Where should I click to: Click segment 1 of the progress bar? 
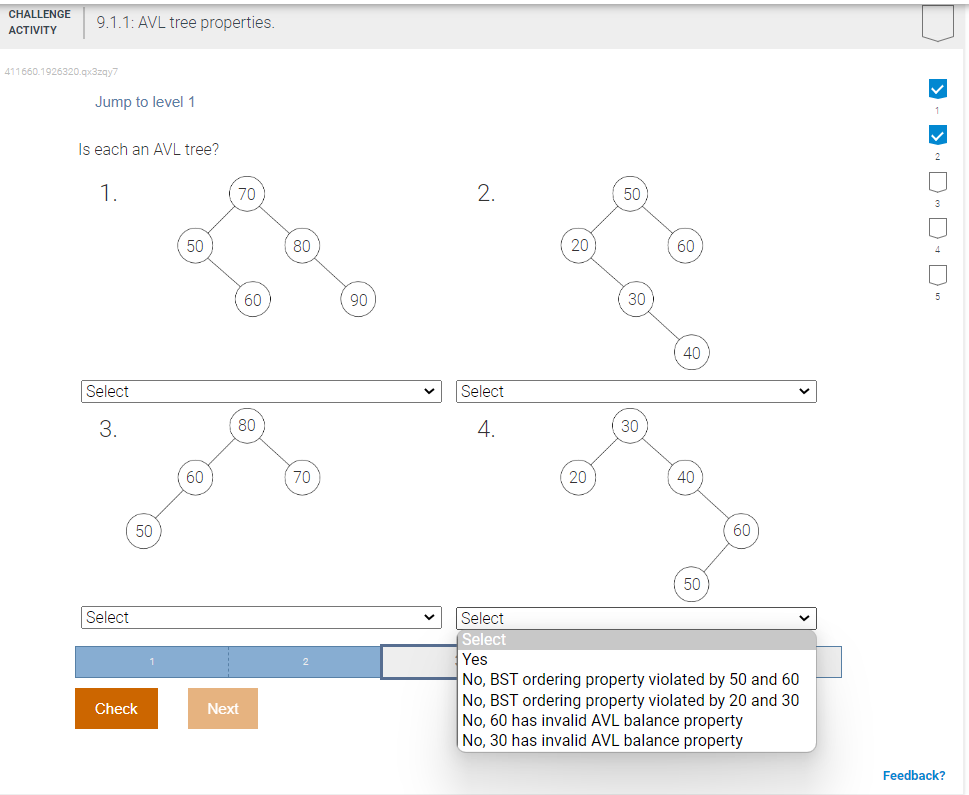[x=151, y=661]
